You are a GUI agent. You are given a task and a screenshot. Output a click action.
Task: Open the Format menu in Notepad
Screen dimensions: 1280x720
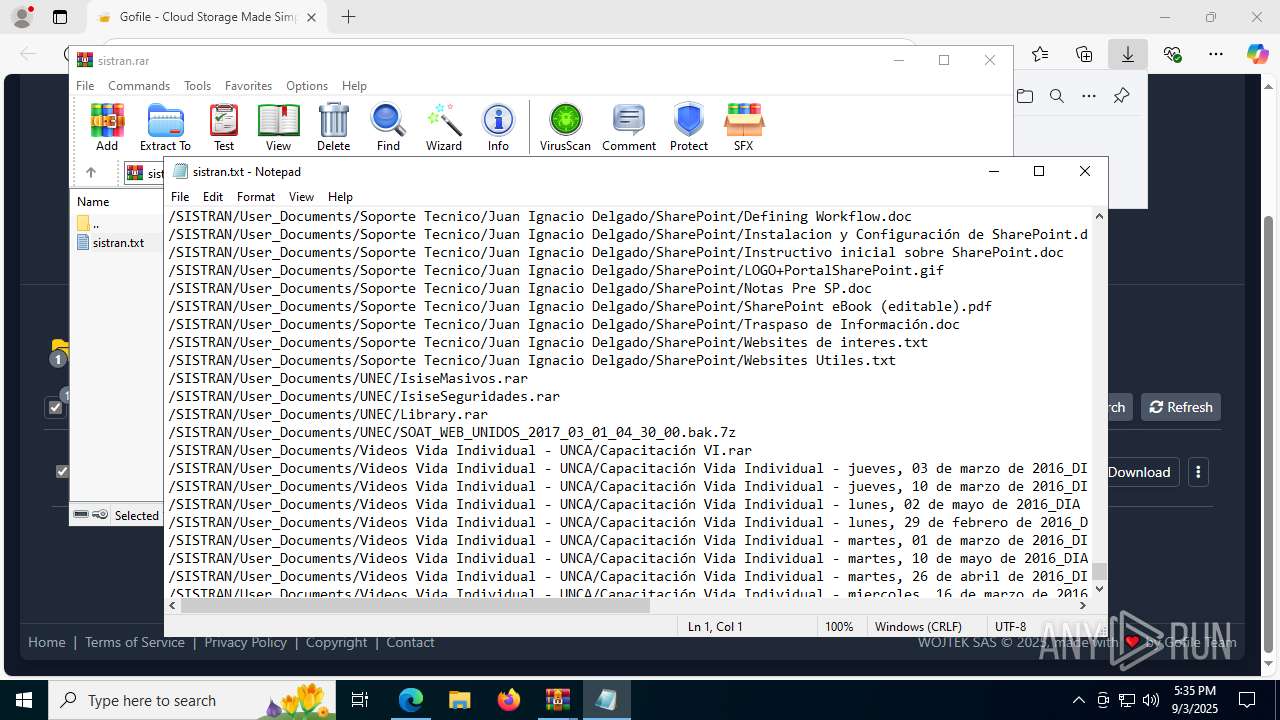[x=256, y=197]
